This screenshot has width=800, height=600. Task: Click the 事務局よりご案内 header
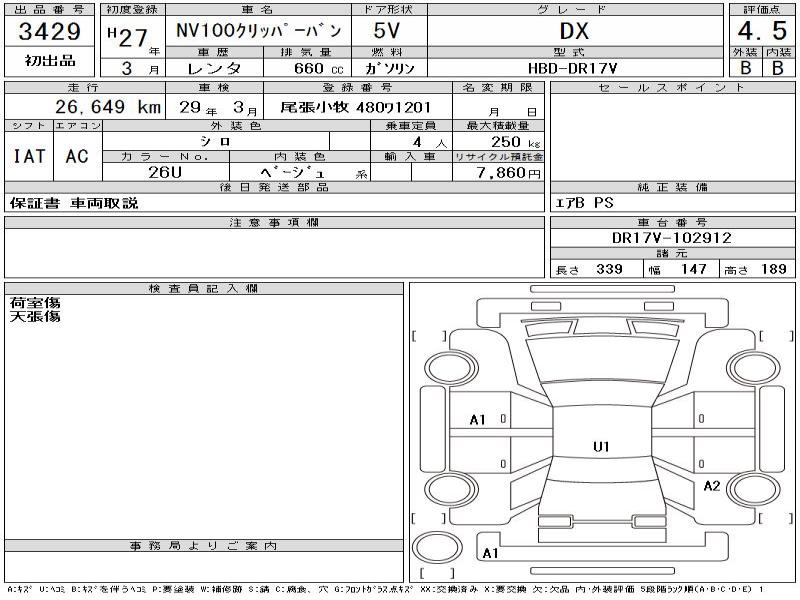click(x=204, y=546)
